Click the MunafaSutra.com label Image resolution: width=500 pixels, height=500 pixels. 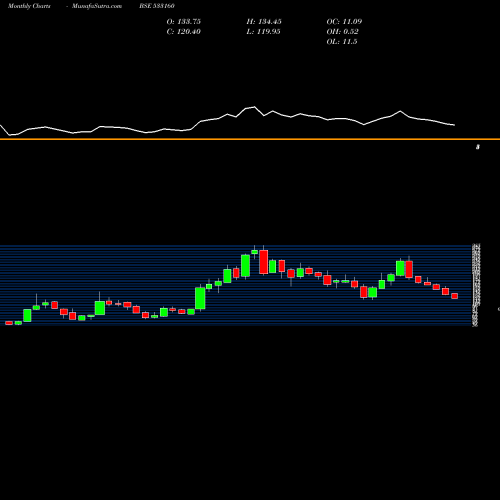coord(97,6)
